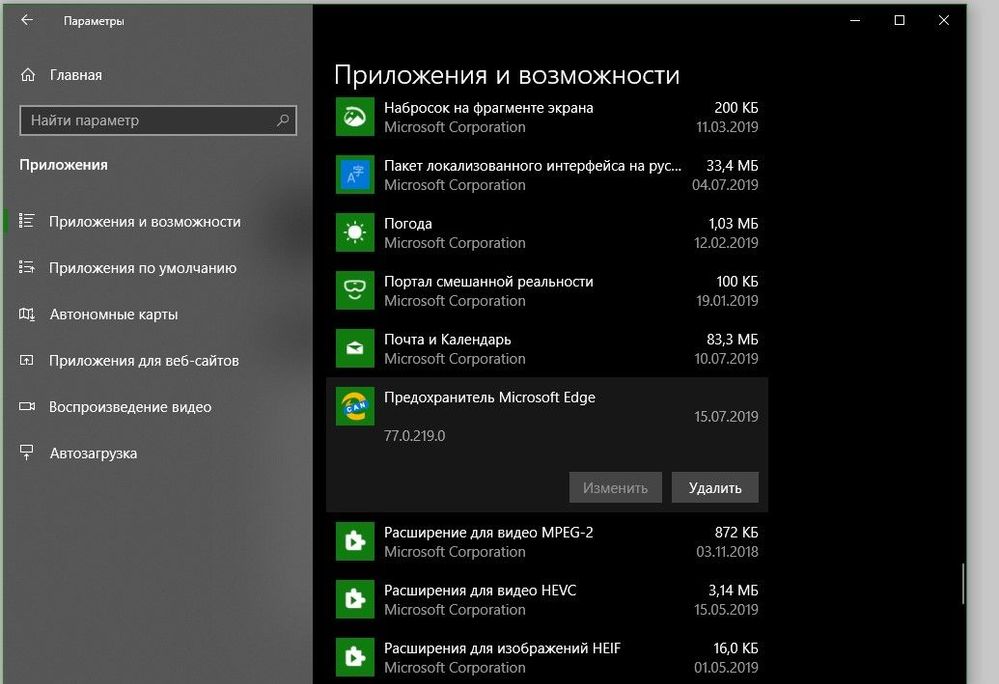Select Расширения для изображений HEIF entry
The image size is (999, 684).
(547, 658)
